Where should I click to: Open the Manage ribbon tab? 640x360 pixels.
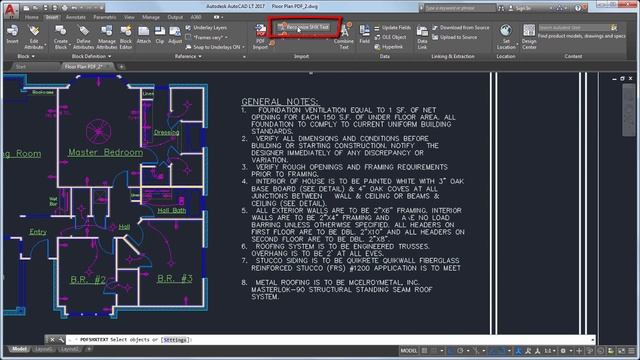151,17
